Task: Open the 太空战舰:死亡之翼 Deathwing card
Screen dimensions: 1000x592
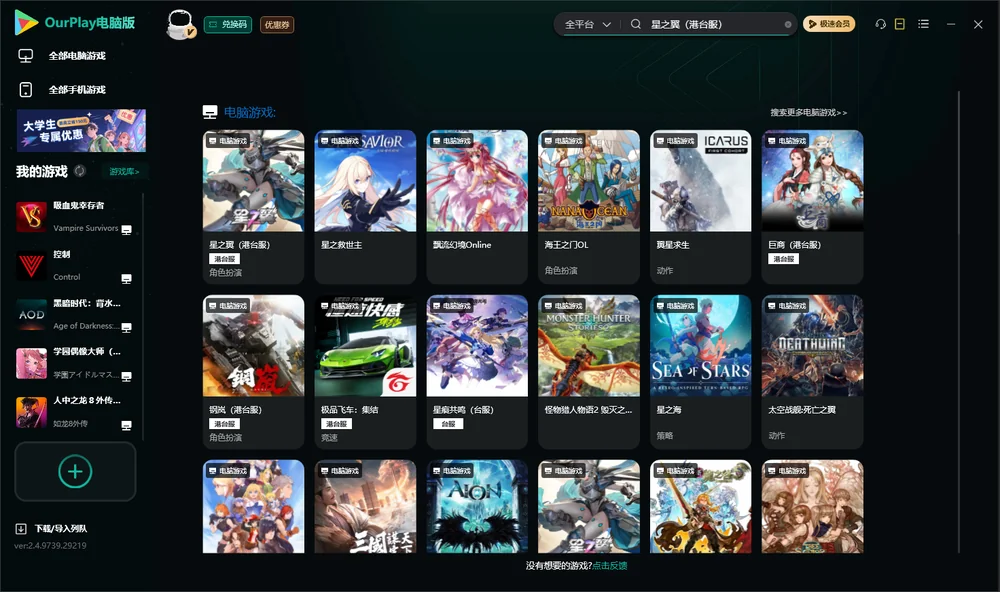Action: tap(812, 371)
